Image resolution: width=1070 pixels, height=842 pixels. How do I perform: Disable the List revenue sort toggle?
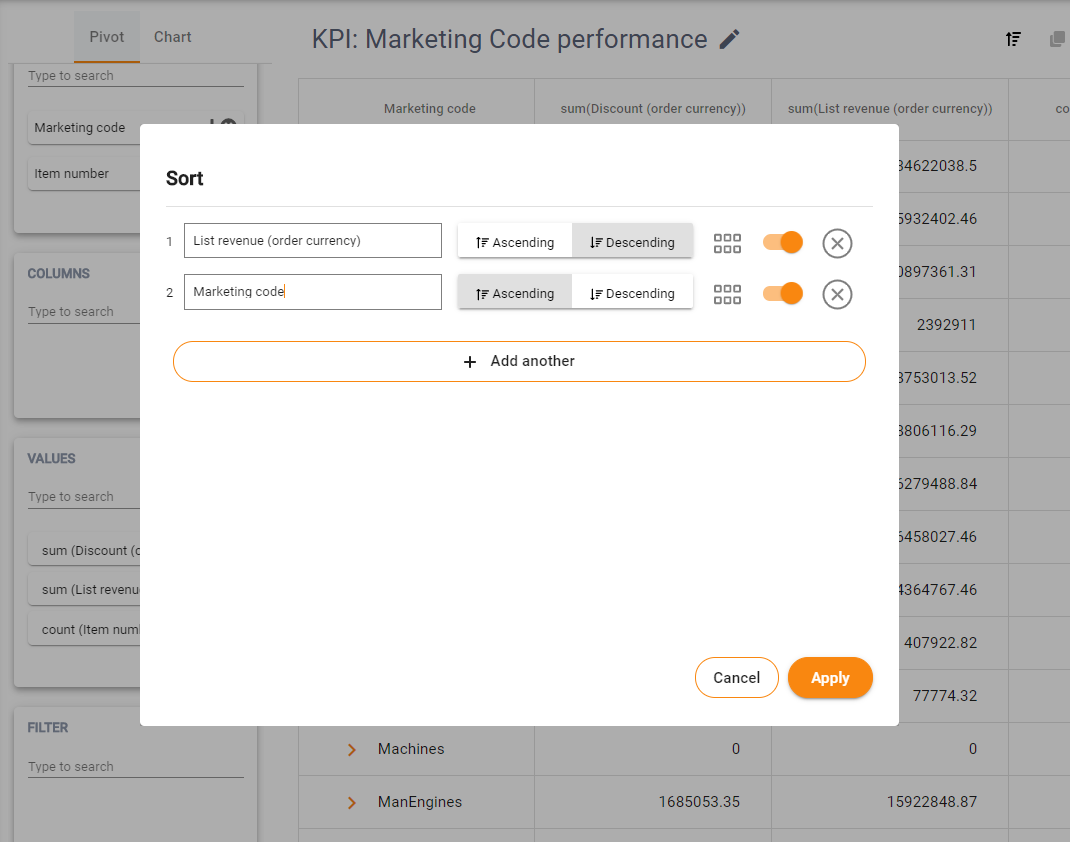click(x=782, y=242)
